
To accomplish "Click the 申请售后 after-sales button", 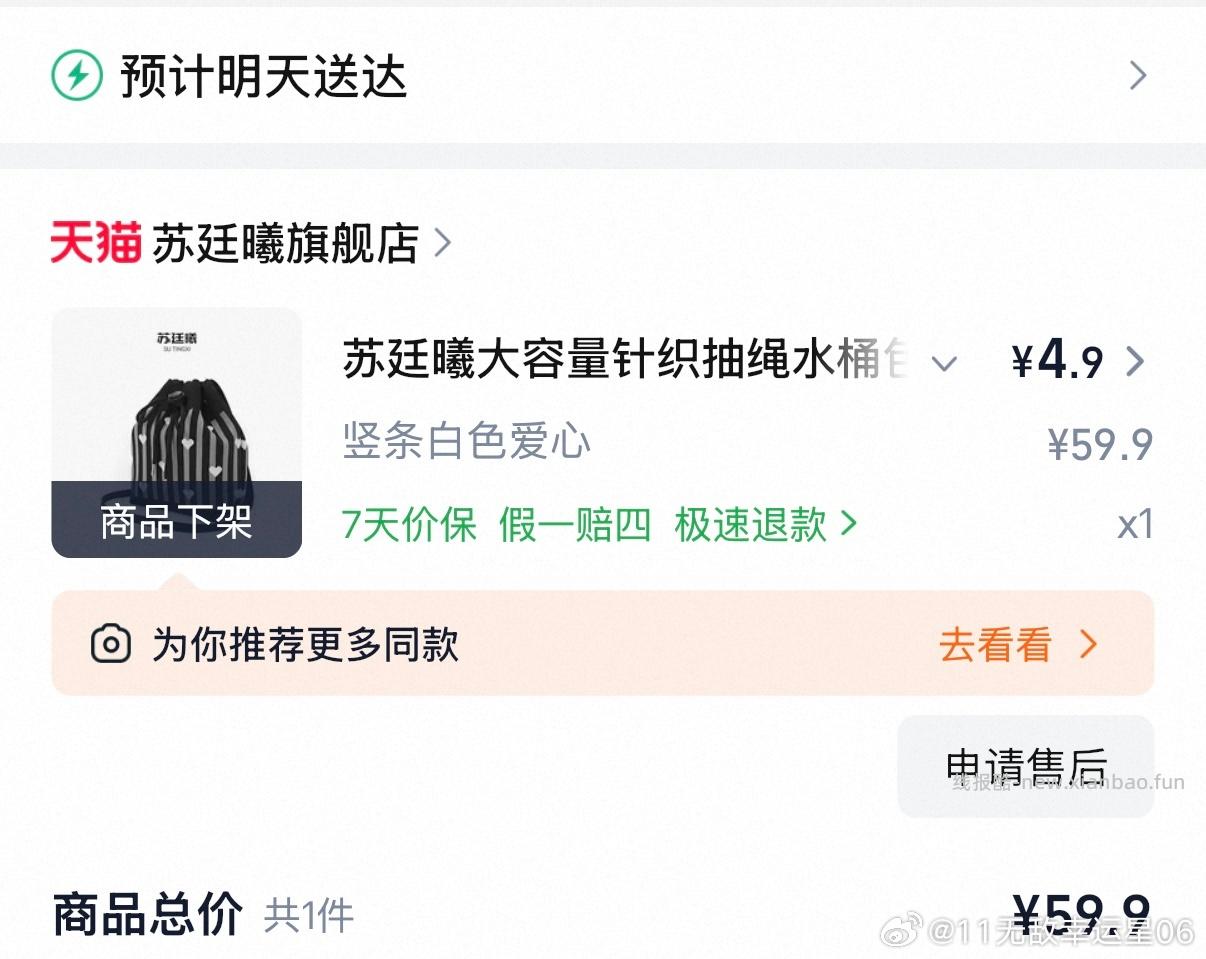I will pos(1026,766).
